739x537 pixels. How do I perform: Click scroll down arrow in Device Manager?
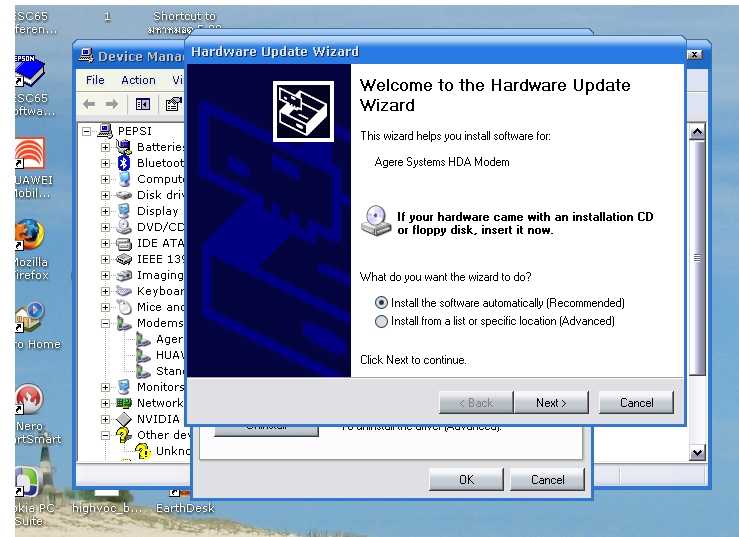click(697, 453)
